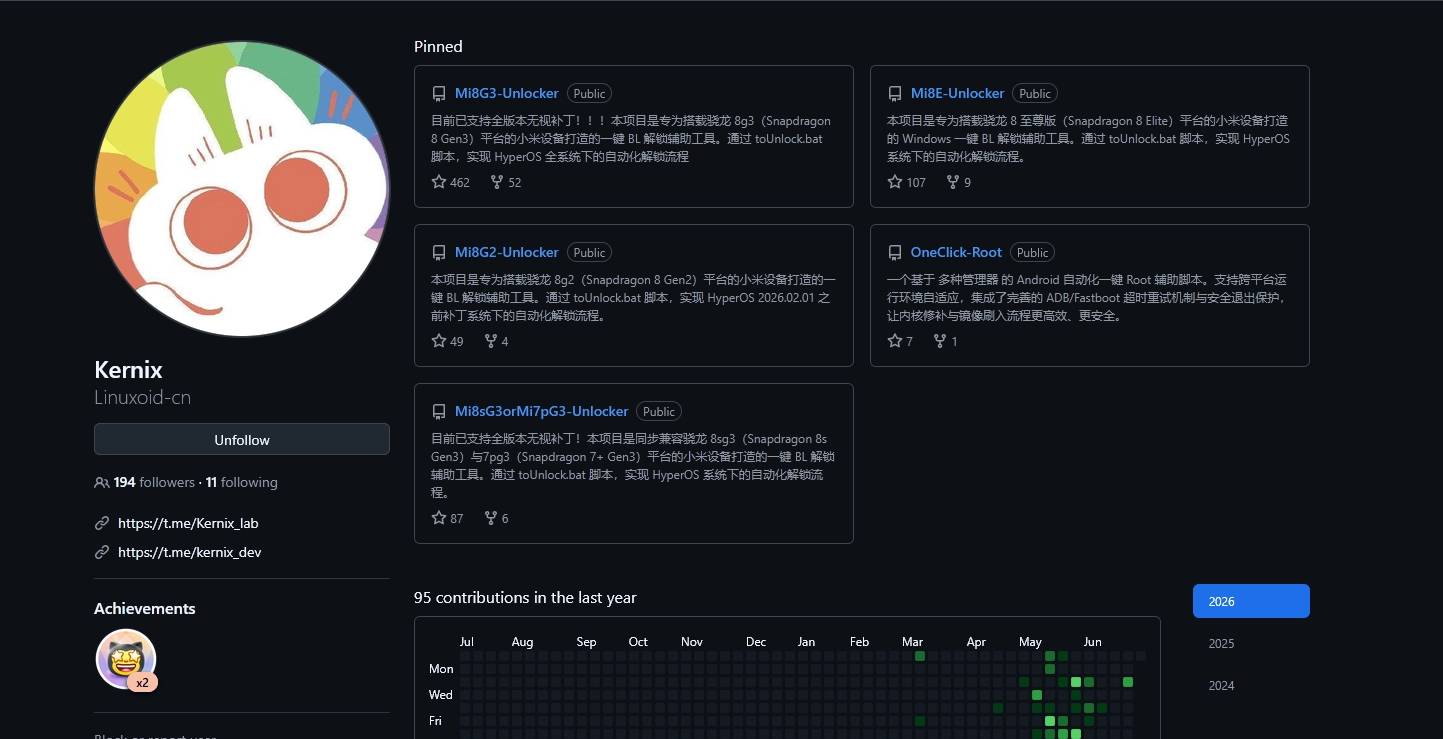Switch to the 2025 contribution year
1443x739 pixels.
pos(1251,643)
